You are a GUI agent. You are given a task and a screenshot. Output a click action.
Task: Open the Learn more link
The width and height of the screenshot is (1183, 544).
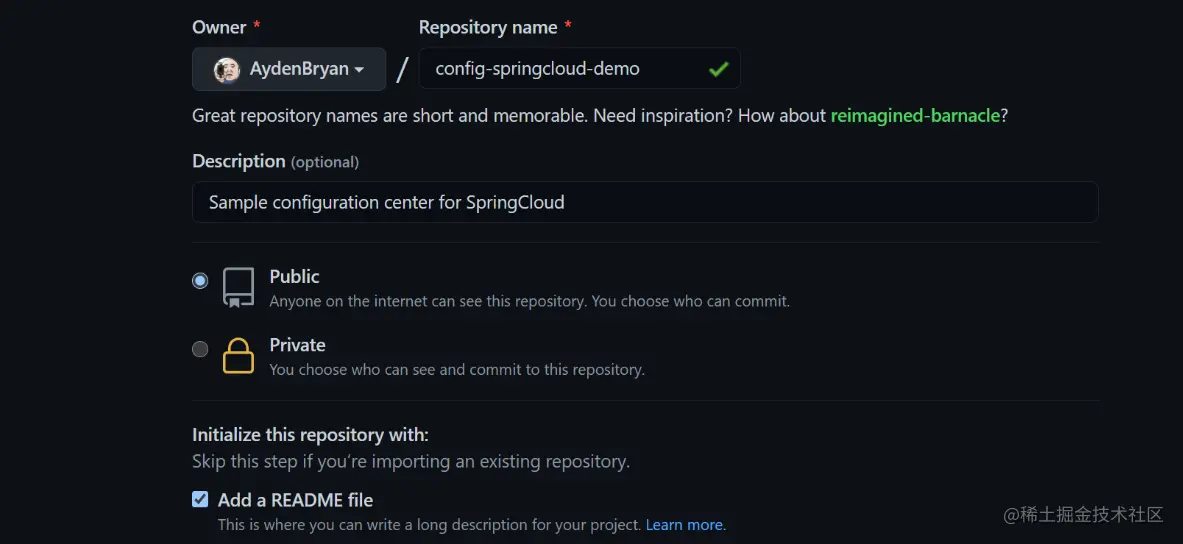(684, 524)
